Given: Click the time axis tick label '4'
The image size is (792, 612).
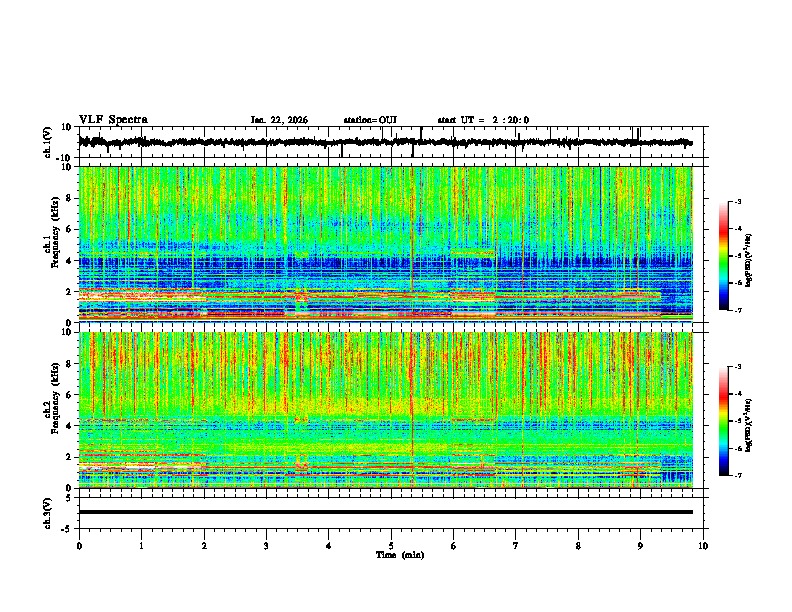Looking at the screenshot, I should coord(329,546).
